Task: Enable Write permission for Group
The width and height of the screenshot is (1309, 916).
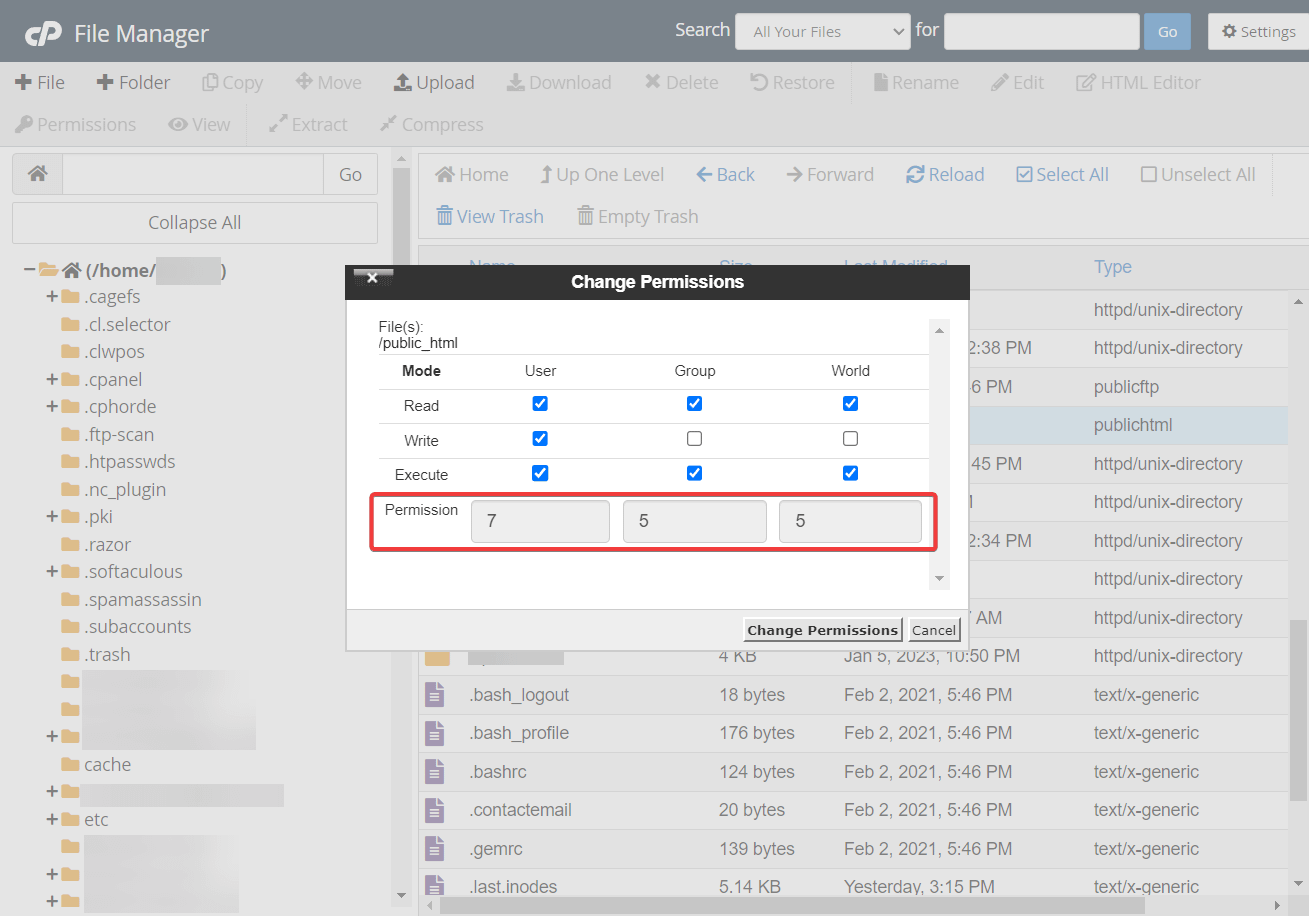Action: (x=694, y=438)
